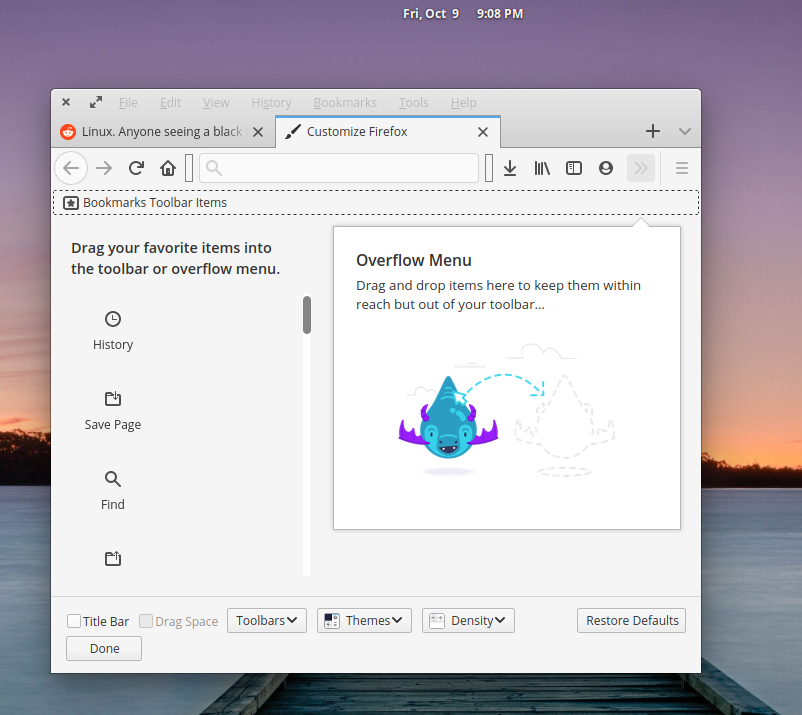This screenshot has width=802, height=715.
Task: Click the search magnifier in URL bar
Action: pos(214,168)
